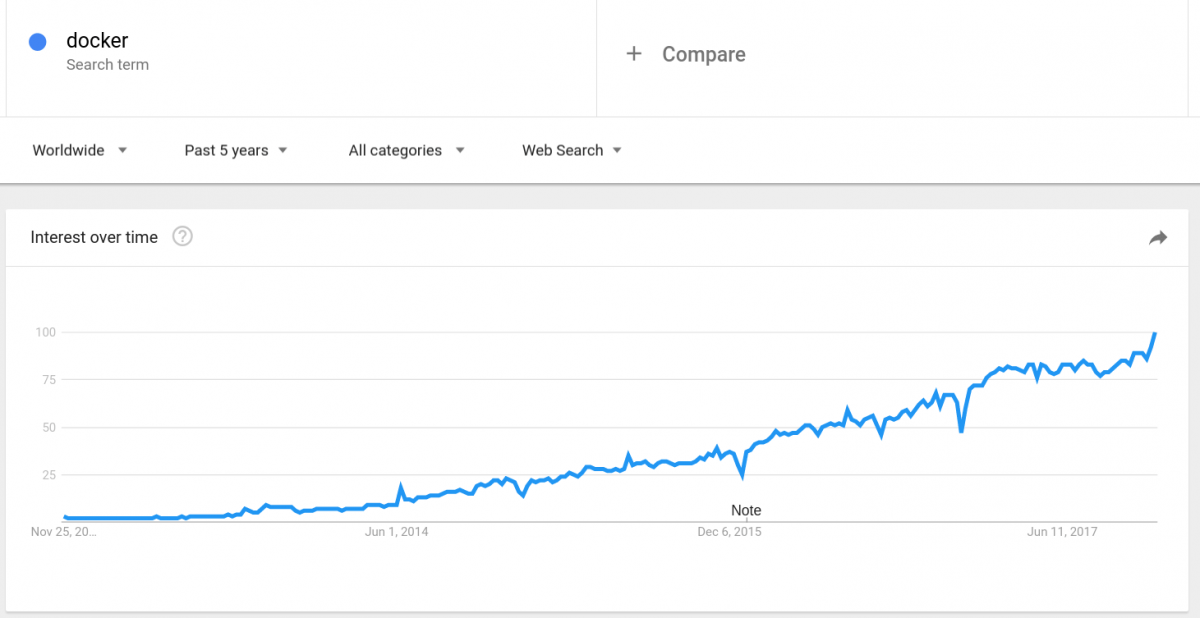
Task: Click the Compare text to add a term
Action: point(703,54)
